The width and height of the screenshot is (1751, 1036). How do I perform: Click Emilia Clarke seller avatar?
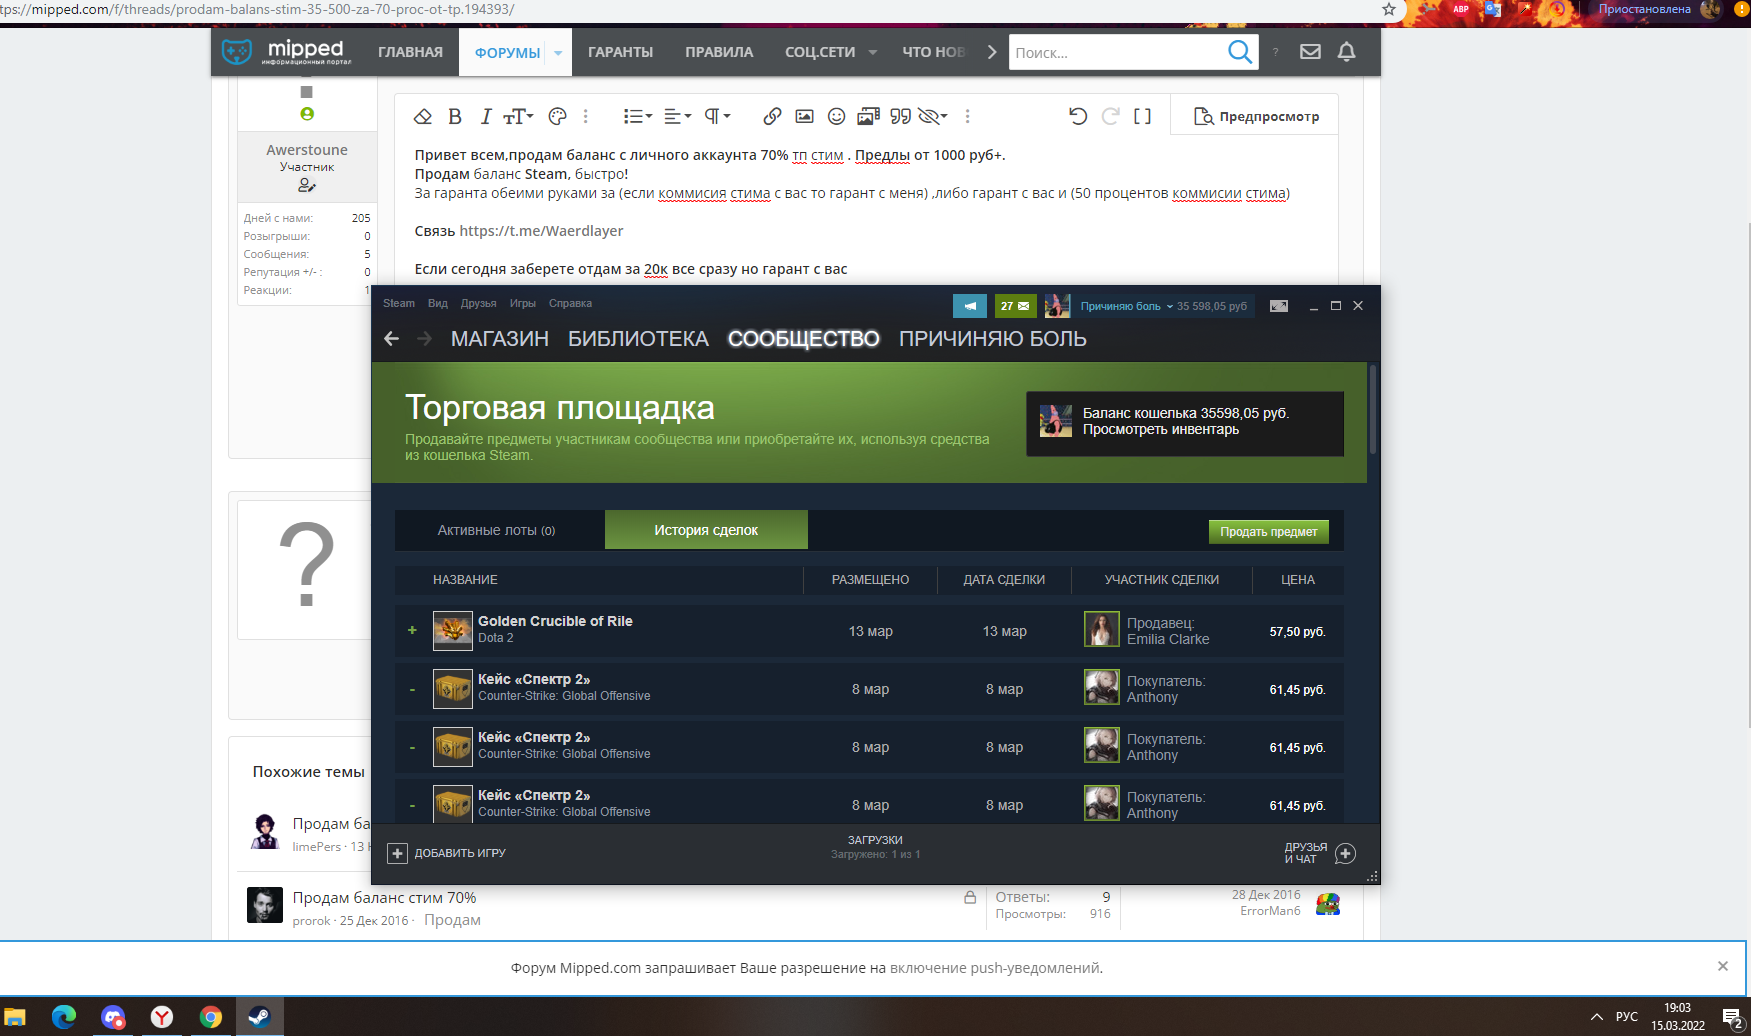[1101, 630]
